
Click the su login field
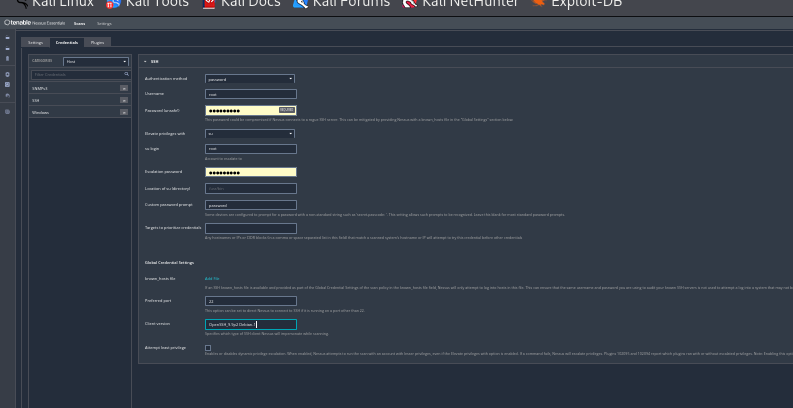251,149
